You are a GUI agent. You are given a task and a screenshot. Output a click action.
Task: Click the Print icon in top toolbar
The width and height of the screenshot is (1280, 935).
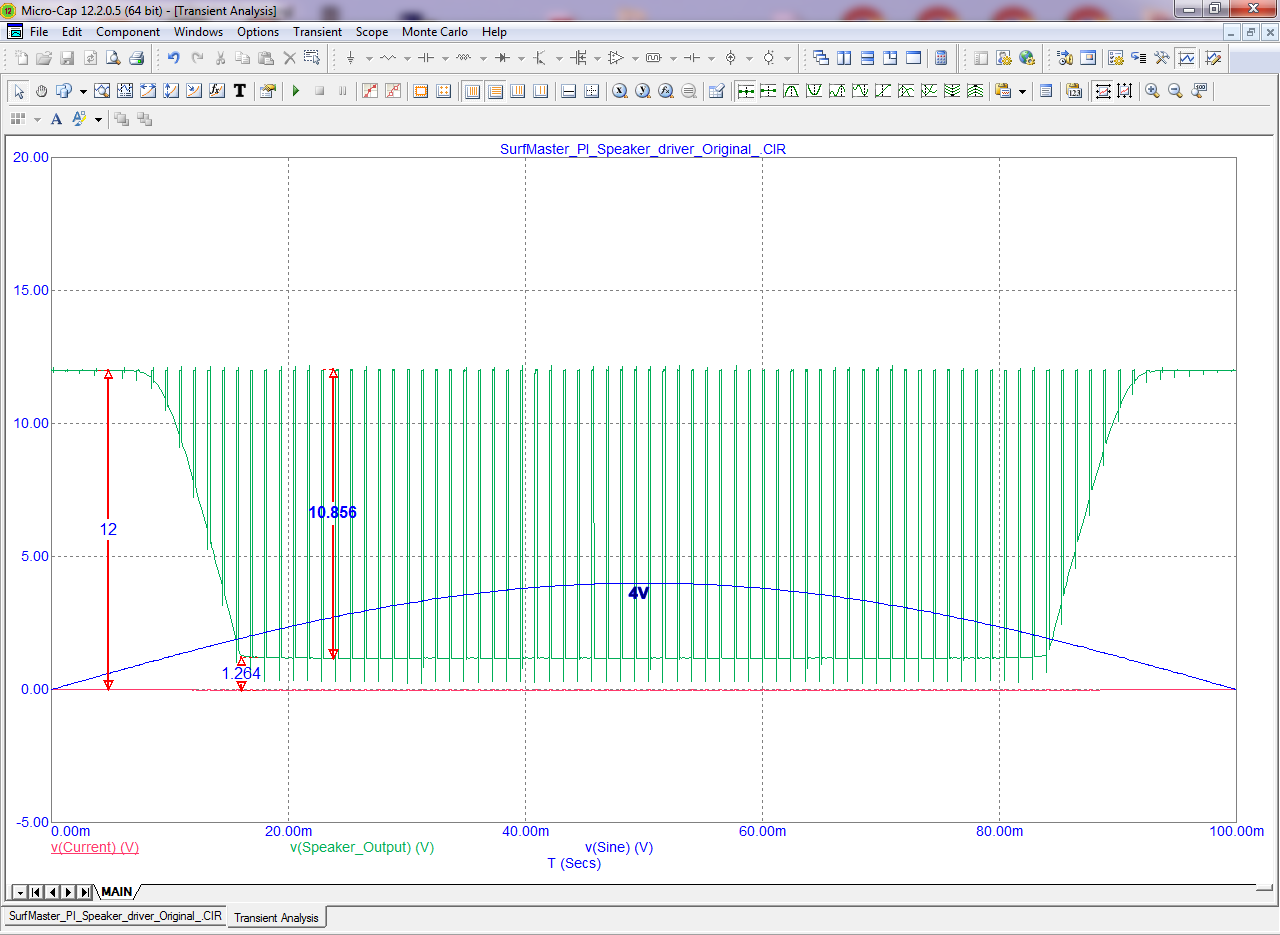(136, 58)
